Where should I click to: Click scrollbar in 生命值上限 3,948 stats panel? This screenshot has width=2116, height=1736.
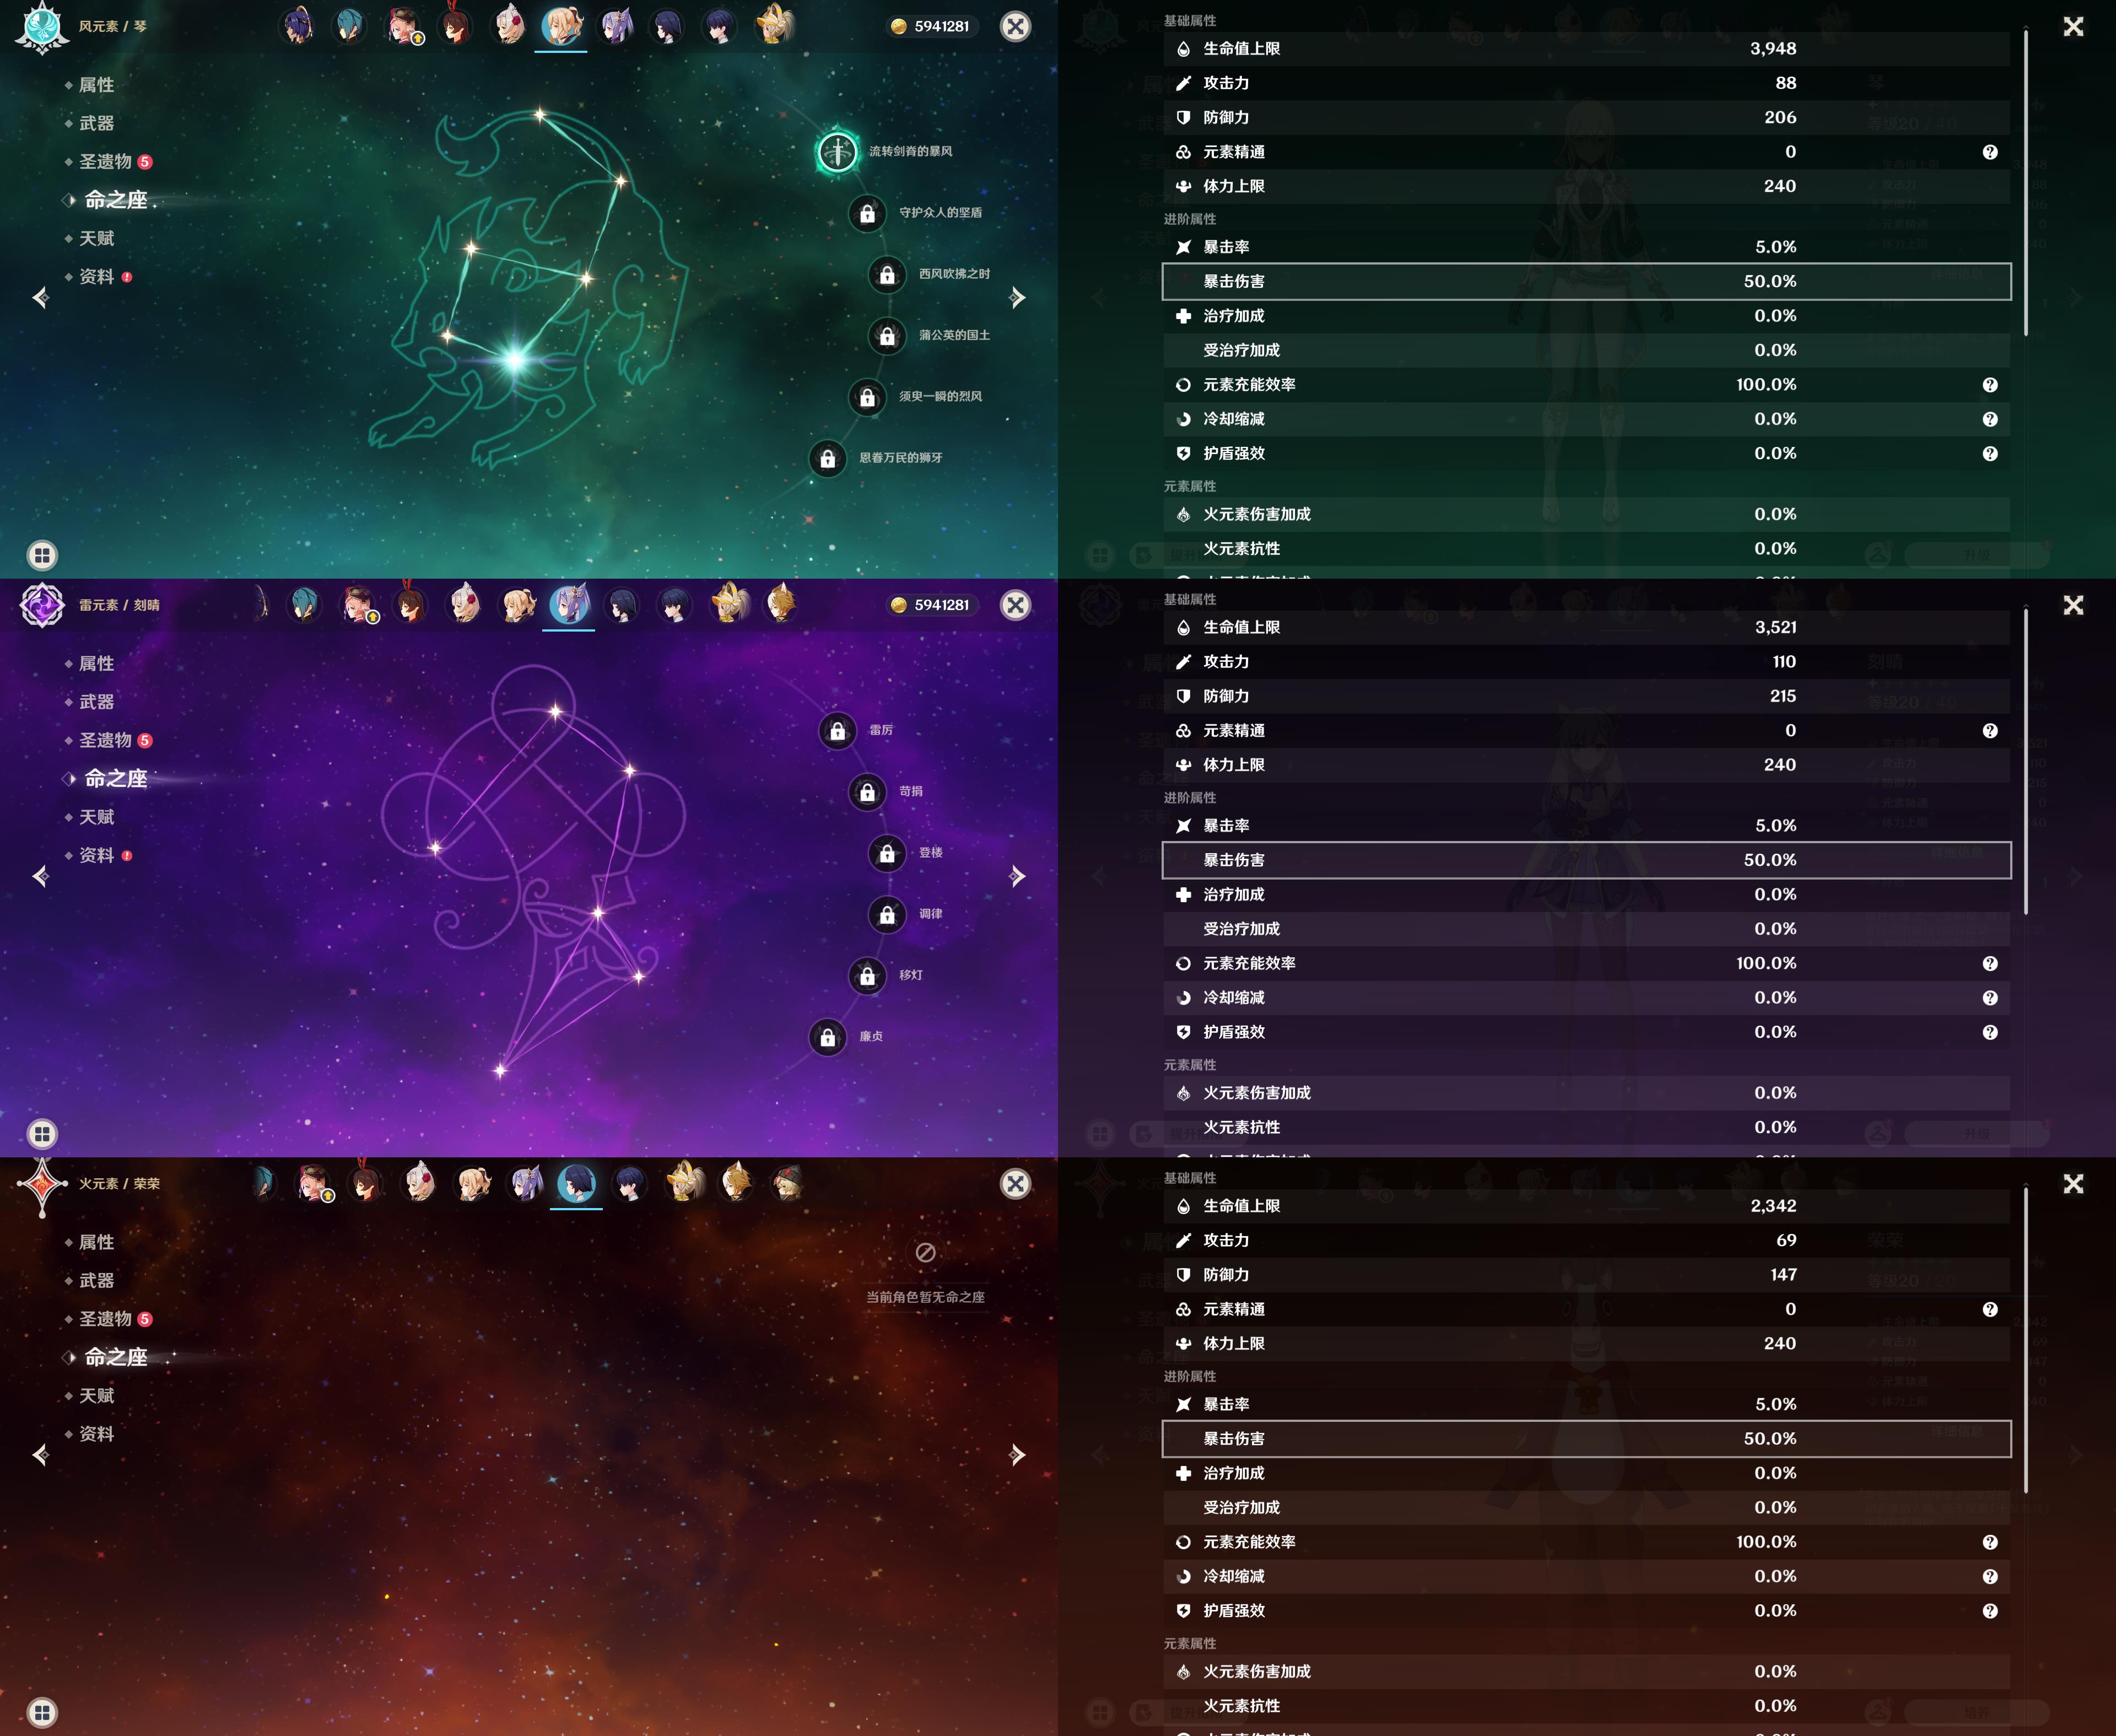(2026, 183)
